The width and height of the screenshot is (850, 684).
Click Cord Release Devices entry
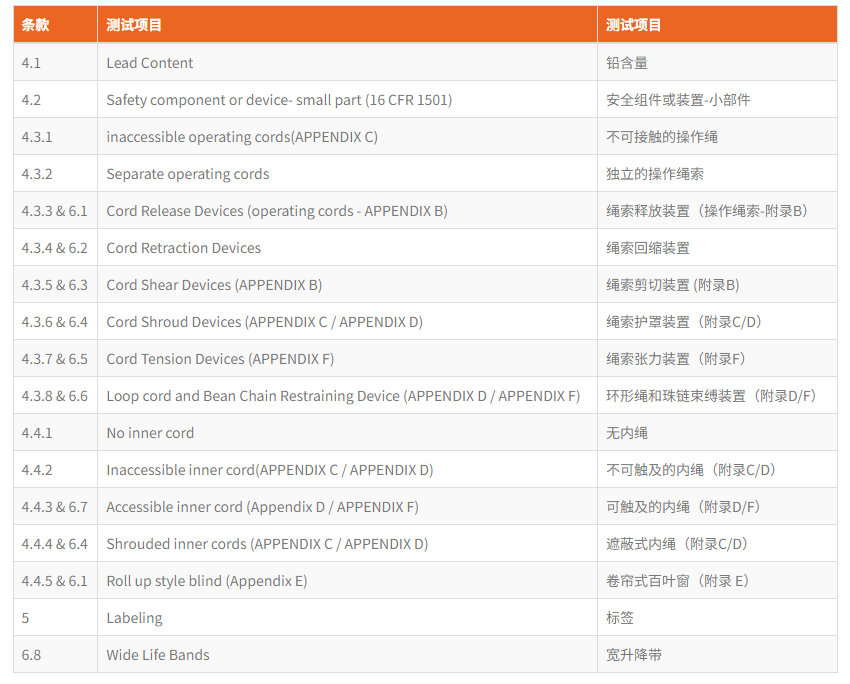pyautogui.click(x=277, y=211)
